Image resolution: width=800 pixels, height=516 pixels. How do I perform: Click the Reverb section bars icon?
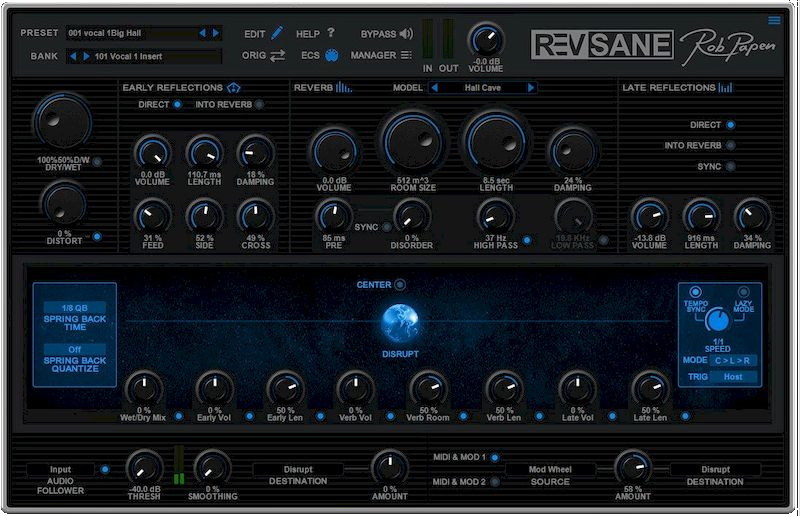(x=343, y=87)
